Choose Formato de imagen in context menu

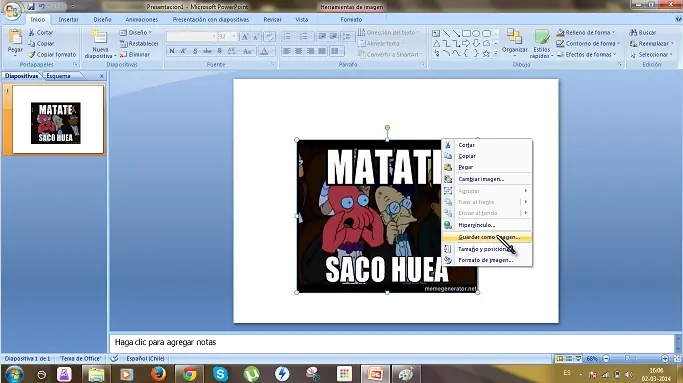click(487, 260)
